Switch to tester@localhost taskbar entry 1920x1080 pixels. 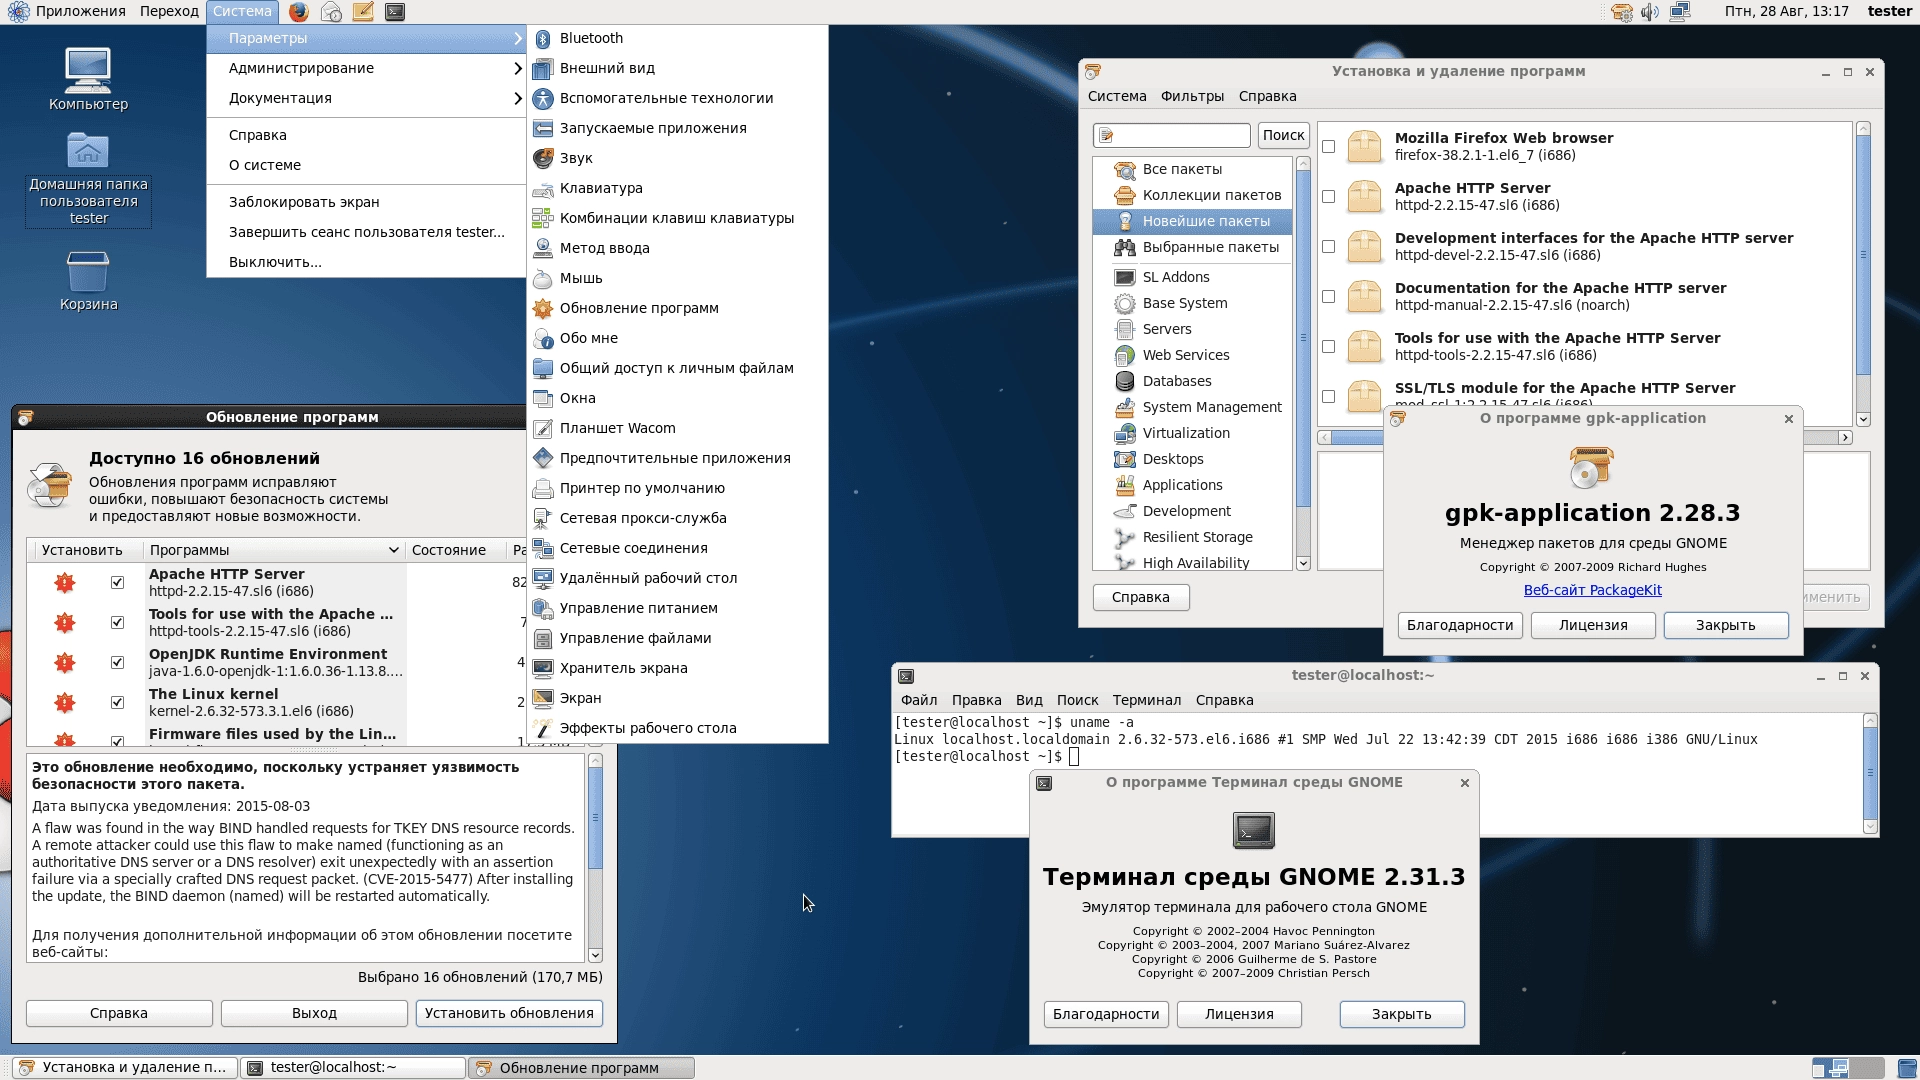tap(354, 1067)
